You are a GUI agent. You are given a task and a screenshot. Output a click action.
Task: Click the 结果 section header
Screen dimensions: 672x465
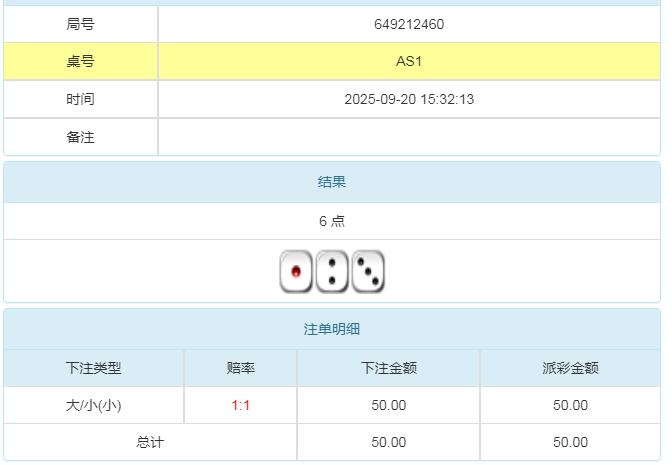(332, 182)
